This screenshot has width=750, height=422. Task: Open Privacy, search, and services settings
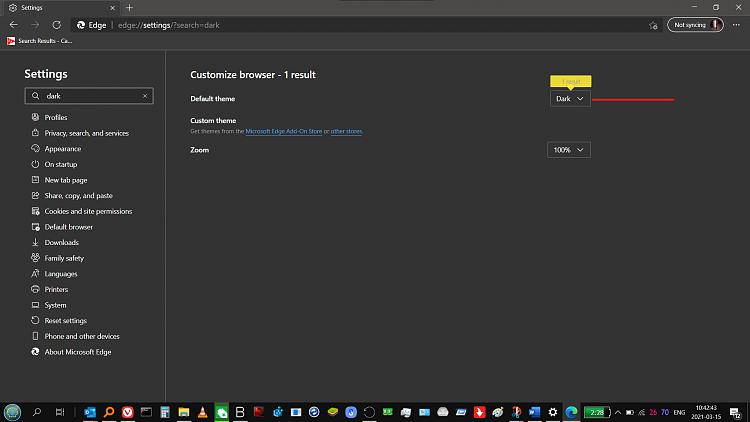[87, 133]
